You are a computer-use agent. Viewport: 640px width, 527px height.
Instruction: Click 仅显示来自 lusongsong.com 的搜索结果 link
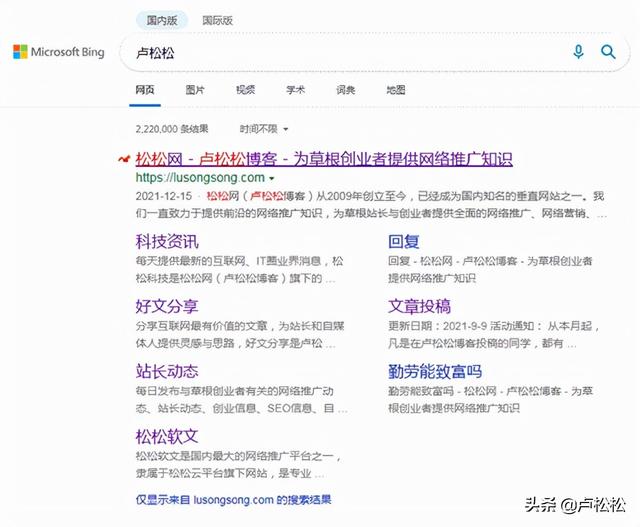pos(233,499)
